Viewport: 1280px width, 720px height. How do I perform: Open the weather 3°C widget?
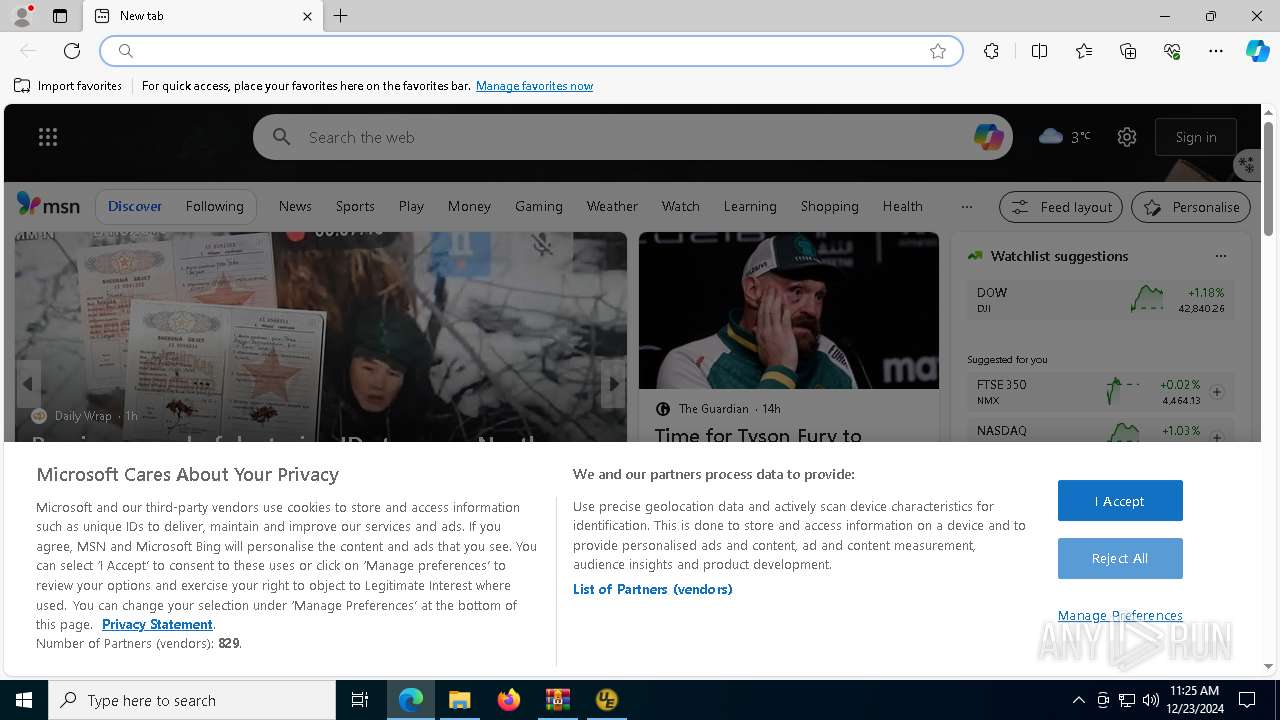click(1064, 137)
